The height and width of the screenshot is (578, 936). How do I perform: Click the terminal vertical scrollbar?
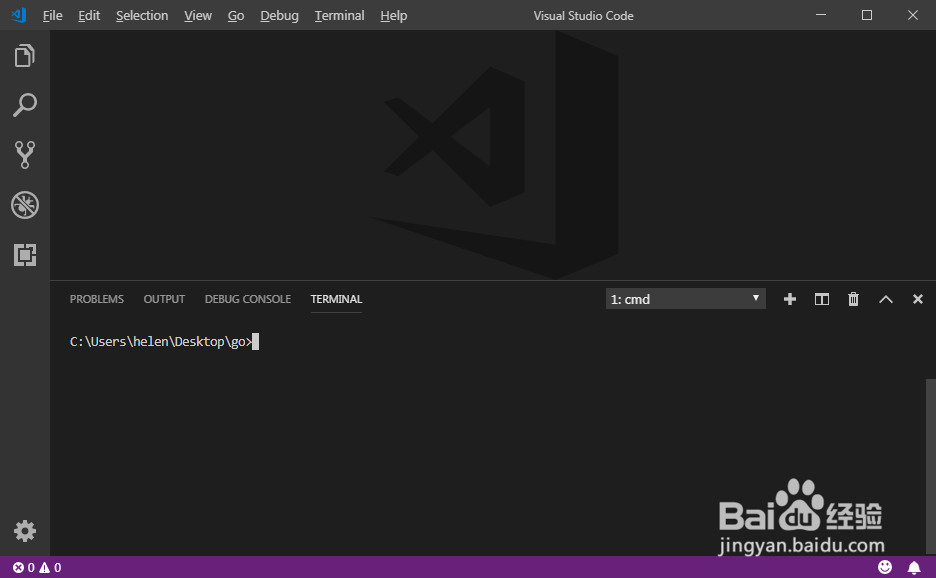point(931,466)
